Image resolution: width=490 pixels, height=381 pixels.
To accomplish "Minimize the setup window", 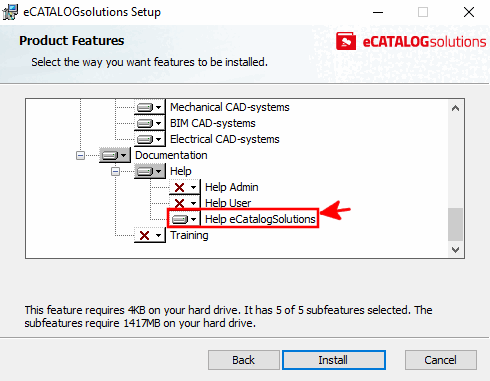I will (378, 12).
